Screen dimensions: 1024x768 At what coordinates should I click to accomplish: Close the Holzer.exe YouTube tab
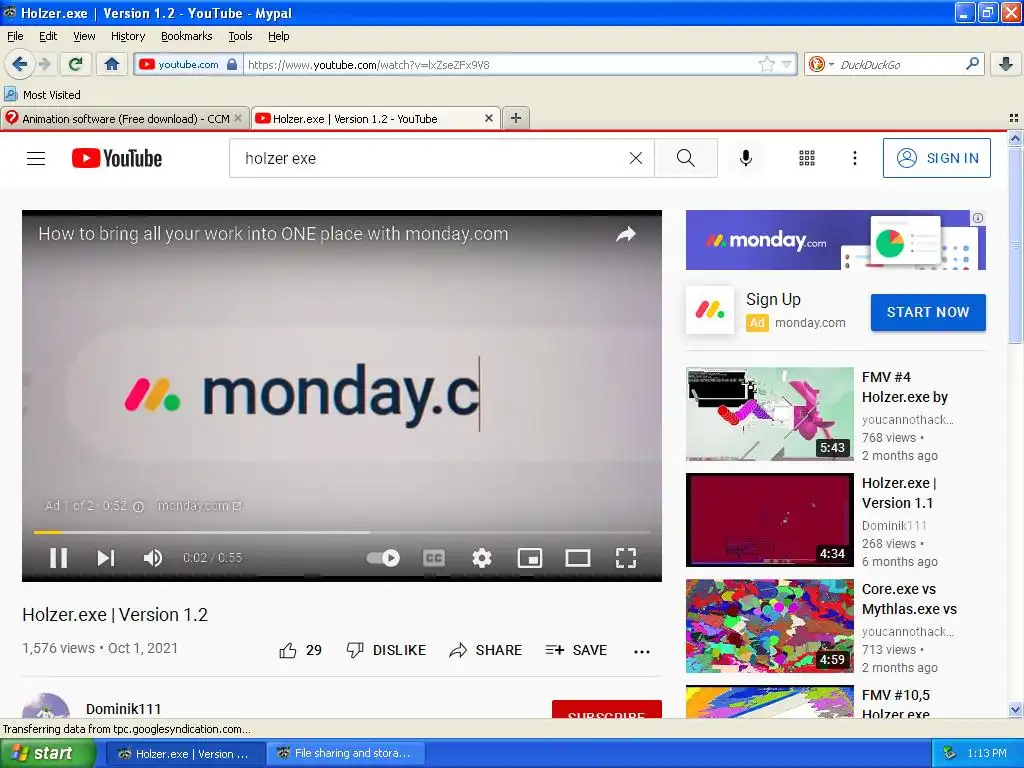point(488,118)
